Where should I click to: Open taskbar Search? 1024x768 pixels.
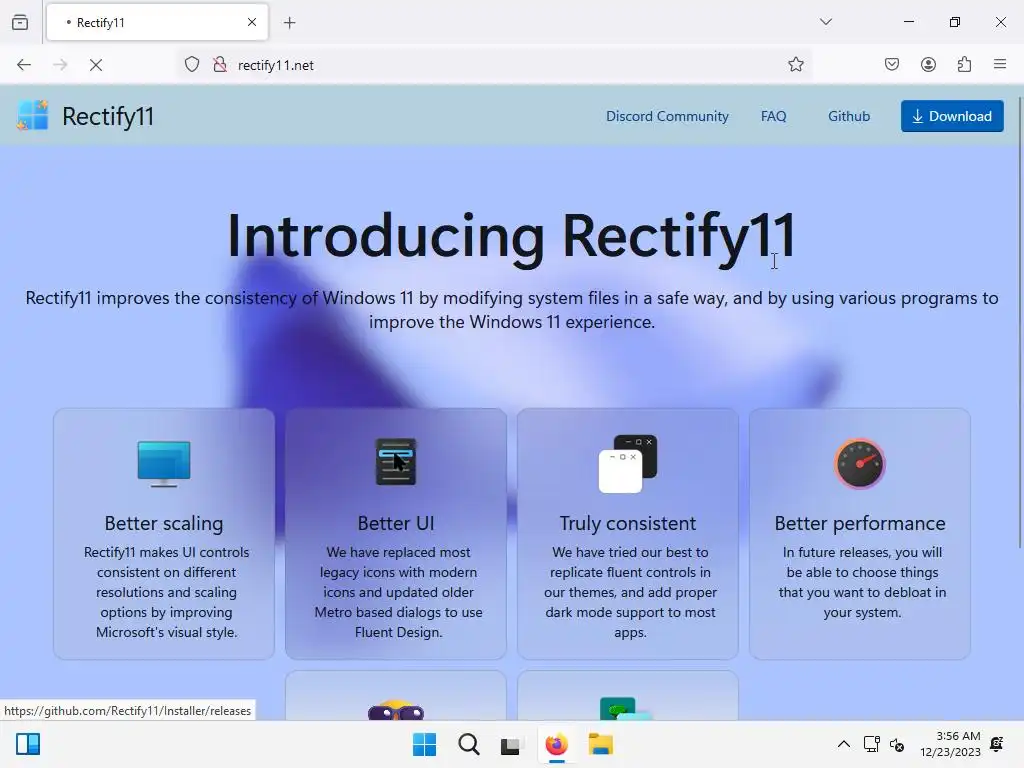(468, 744)
